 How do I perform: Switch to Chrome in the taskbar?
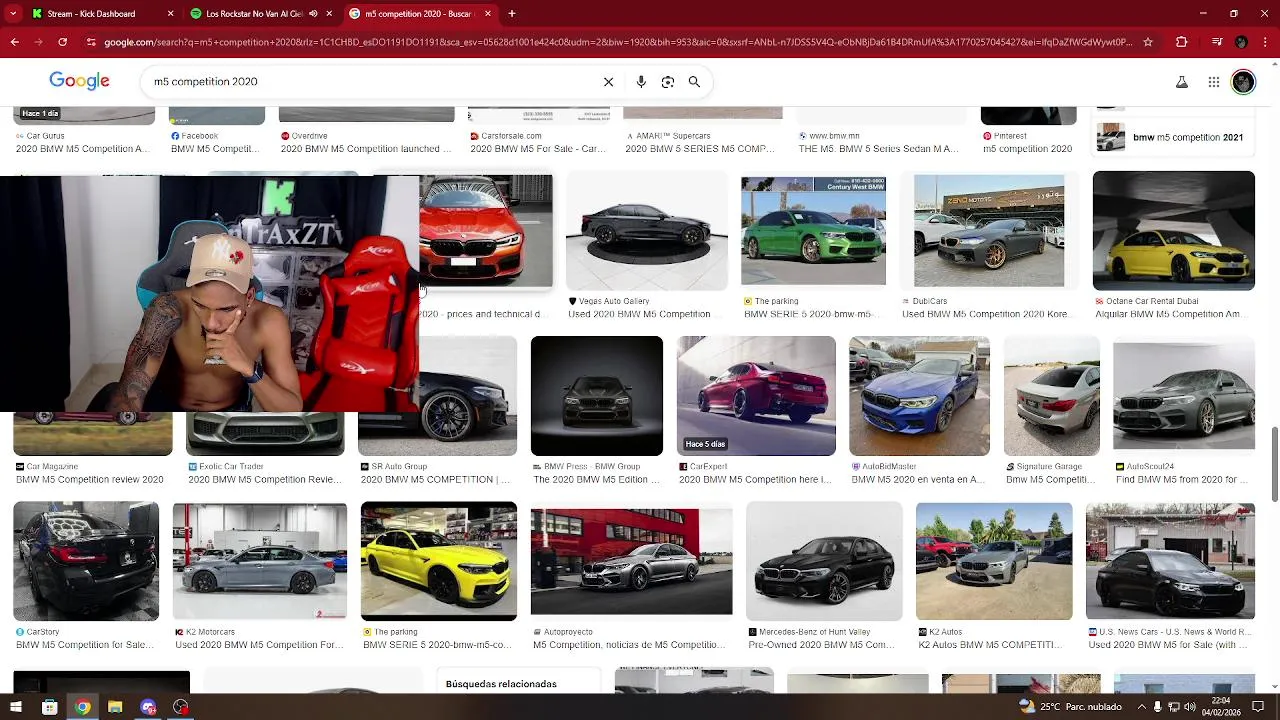click(82, 707)
